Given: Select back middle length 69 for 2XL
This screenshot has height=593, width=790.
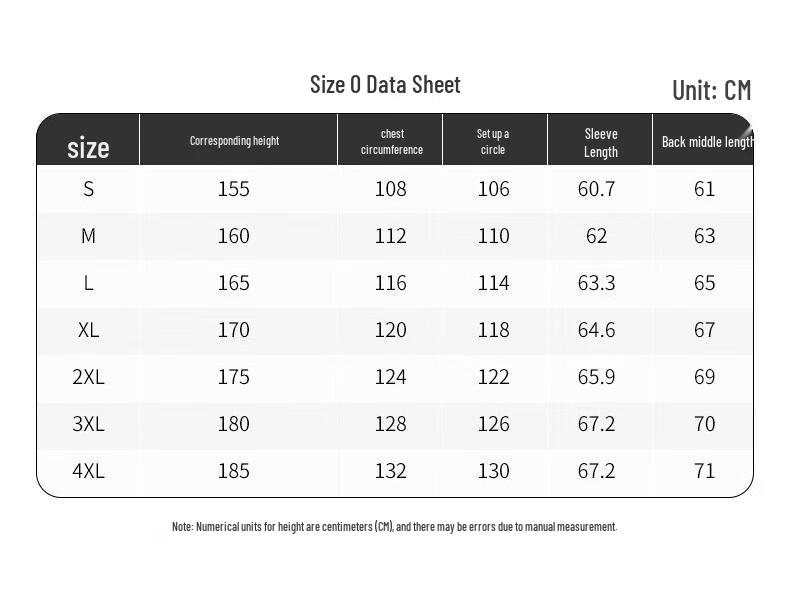Looking at the screenshot, I should pyautogui.click(x=705, y=377).
